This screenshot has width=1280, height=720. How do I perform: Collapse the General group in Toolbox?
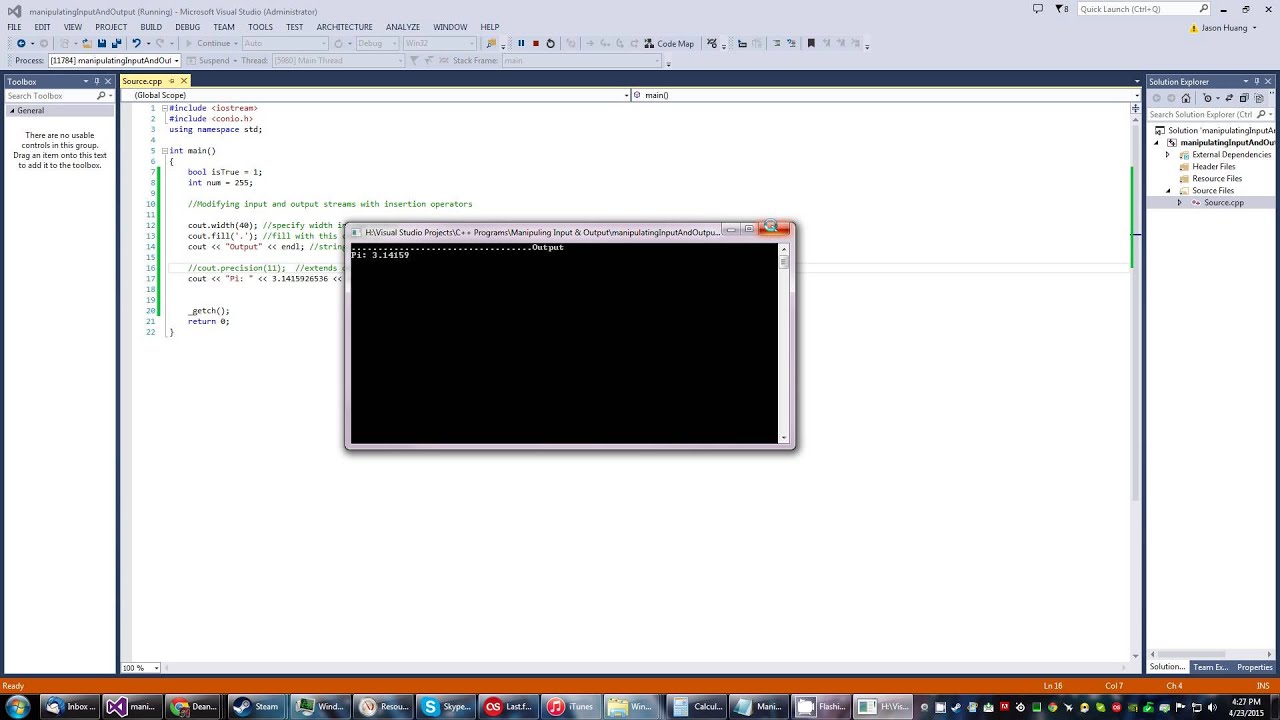[12, 111]
